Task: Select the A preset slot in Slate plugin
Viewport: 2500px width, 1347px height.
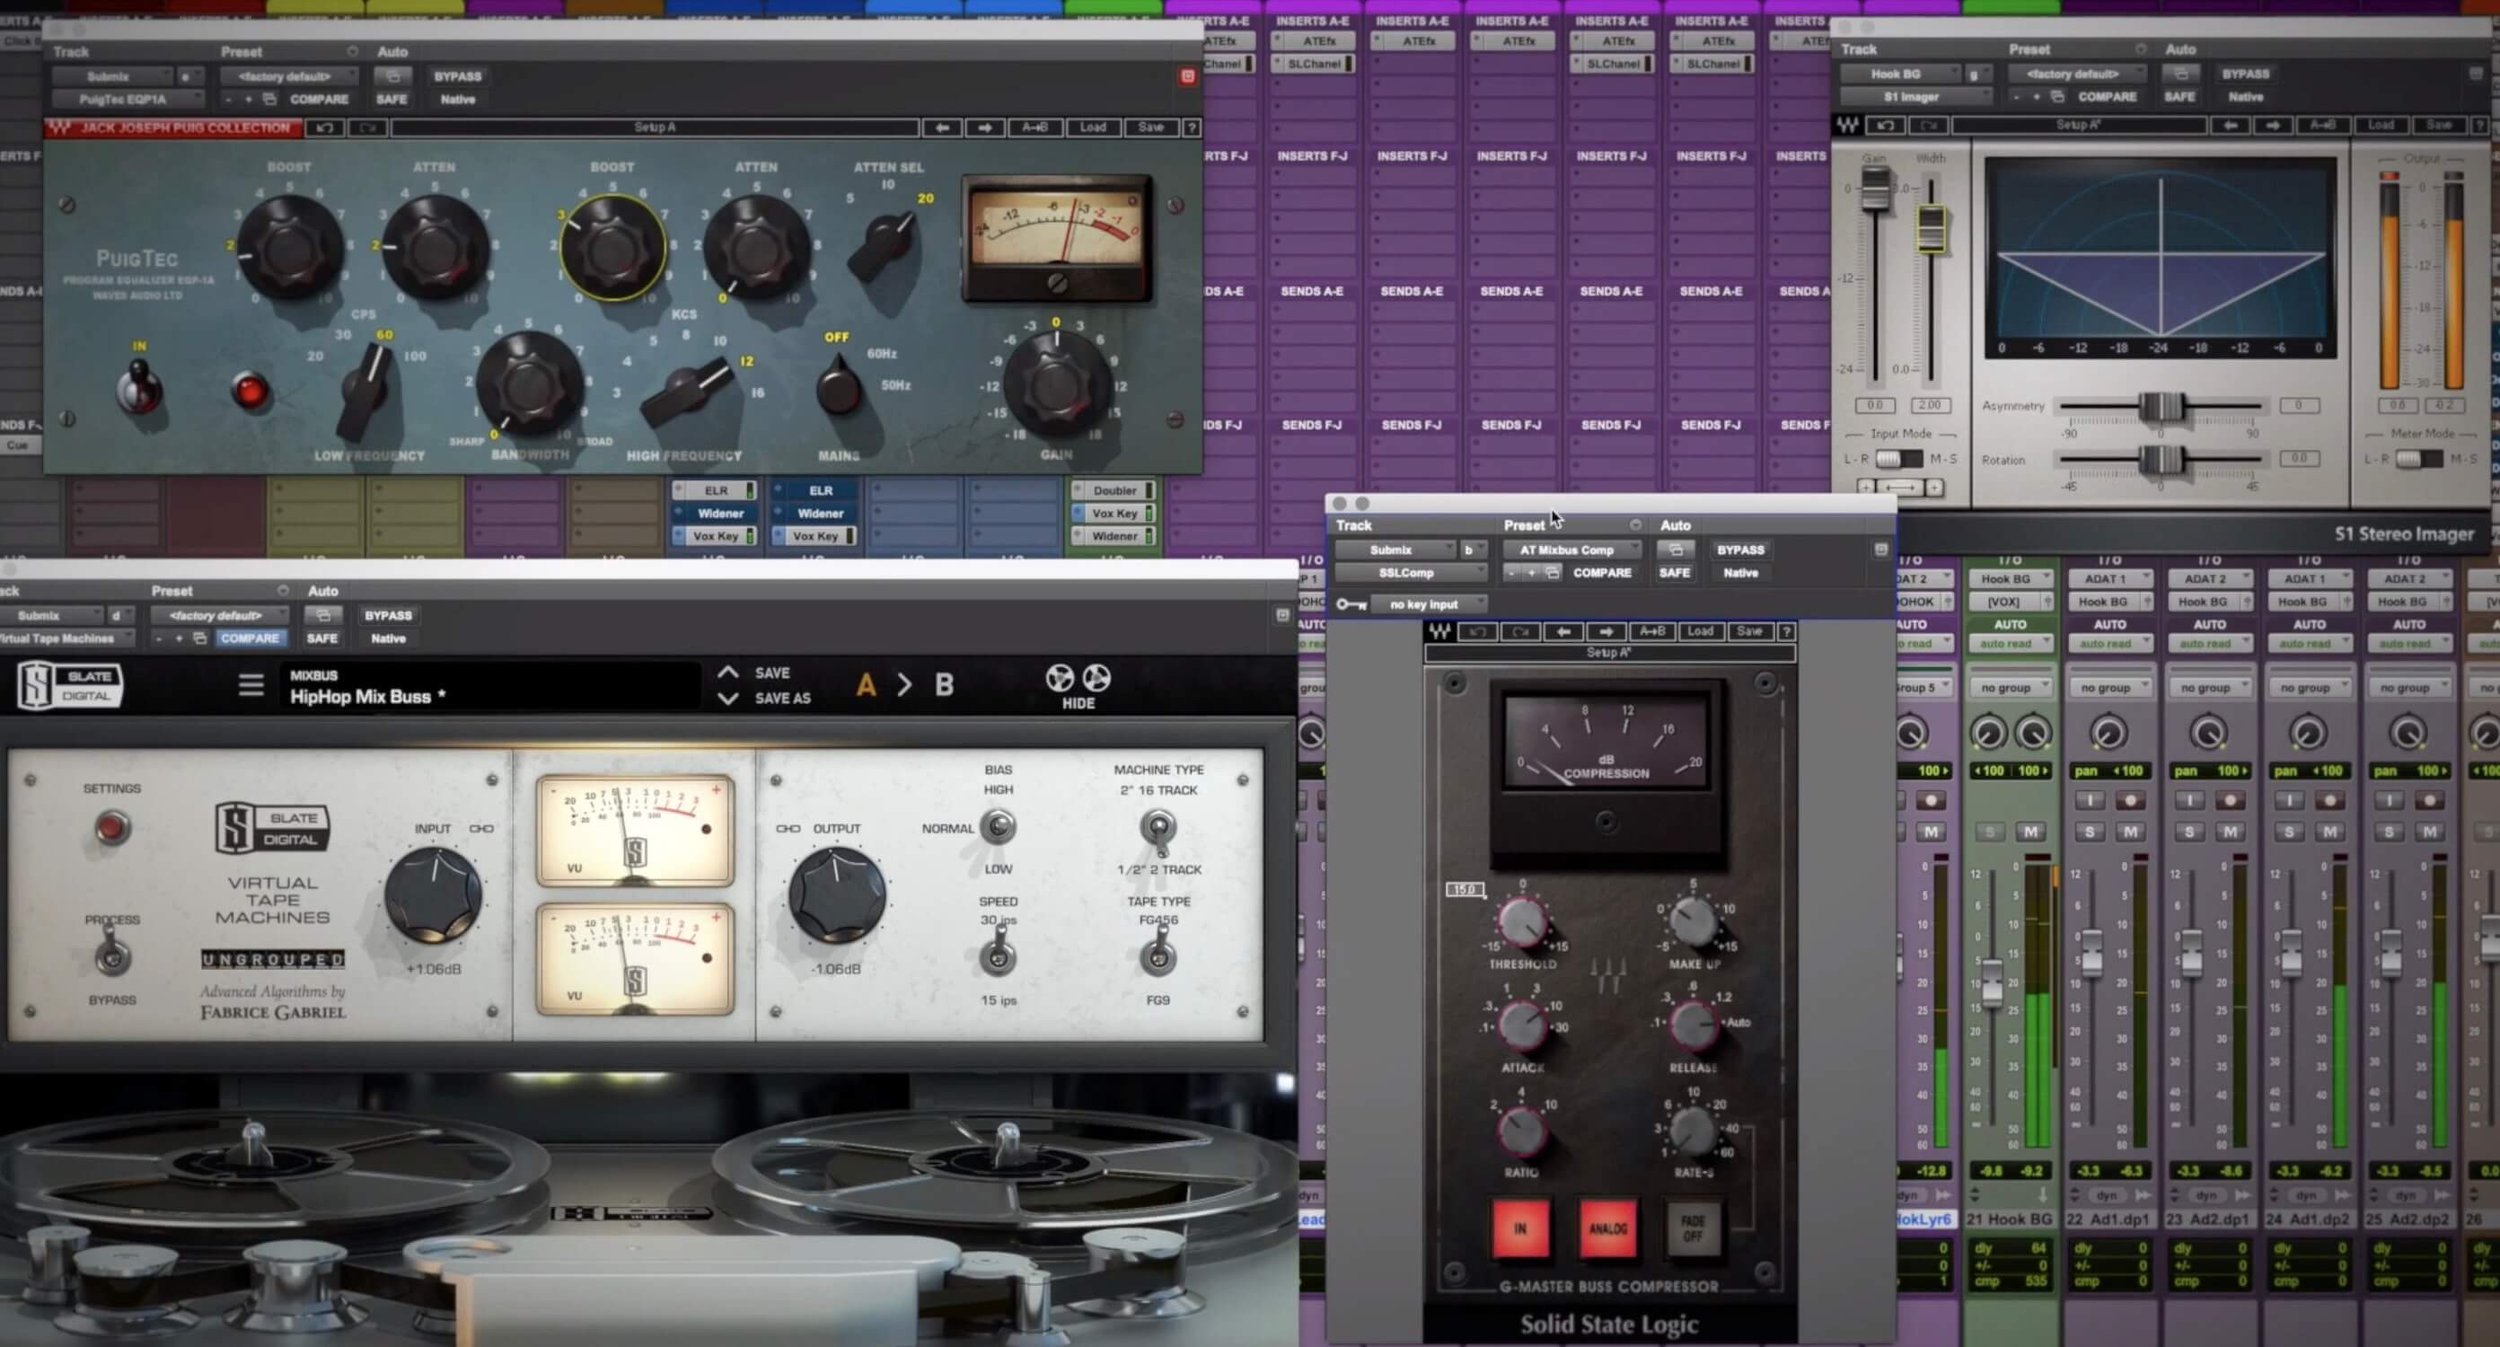Action: pyautogui.click(x=866, y=686)
